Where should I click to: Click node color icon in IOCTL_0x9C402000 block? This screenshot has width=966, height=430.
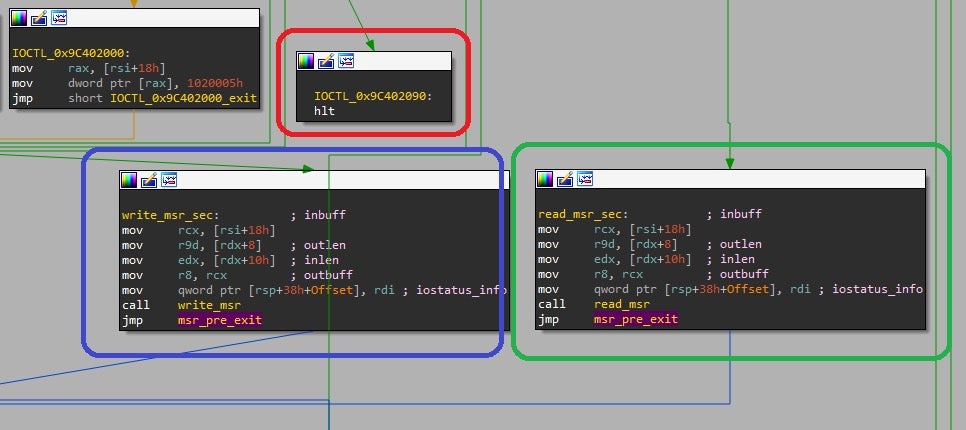20,19
